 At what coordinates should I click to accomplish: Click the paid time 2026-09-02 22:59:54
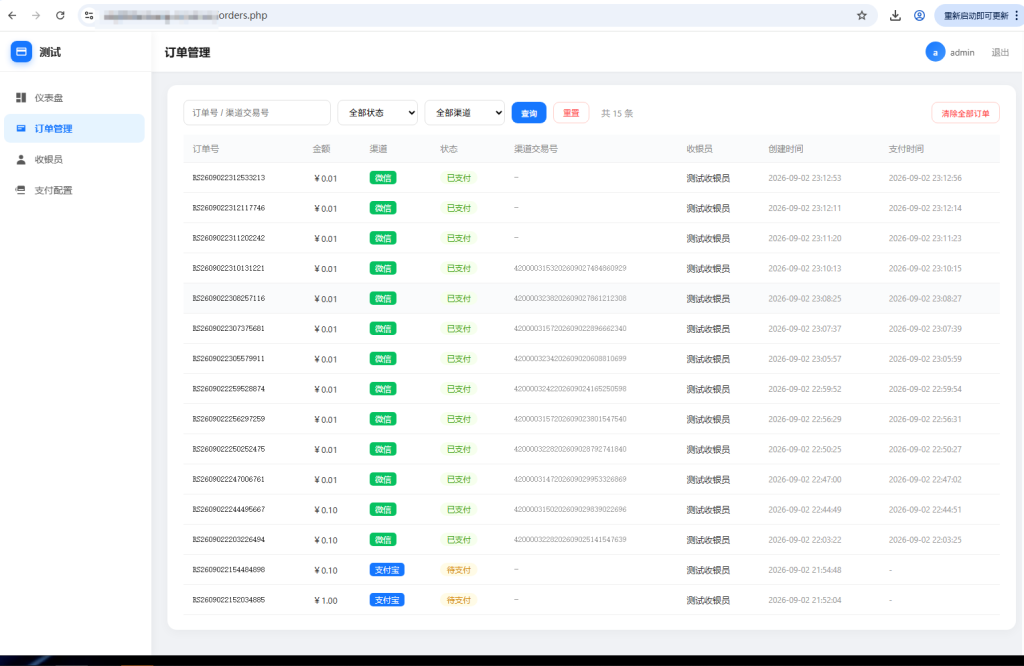coord(925,389)
